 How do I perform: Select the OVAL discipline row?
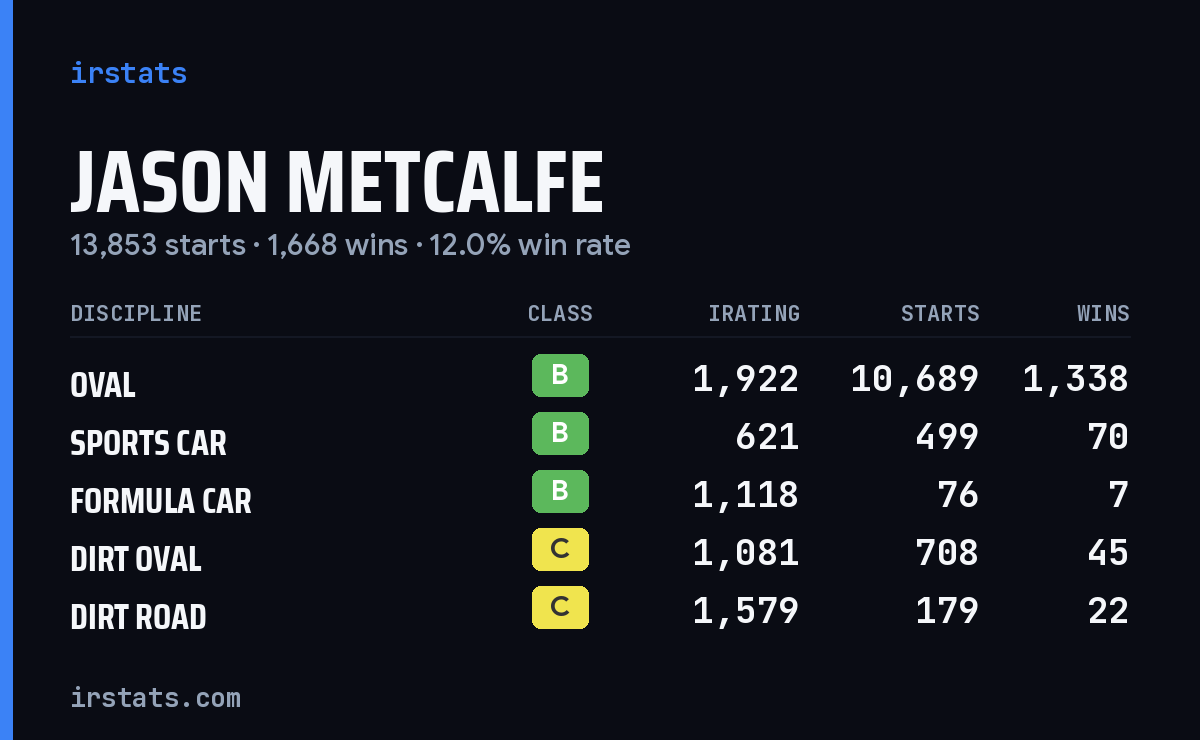point(600,379)
